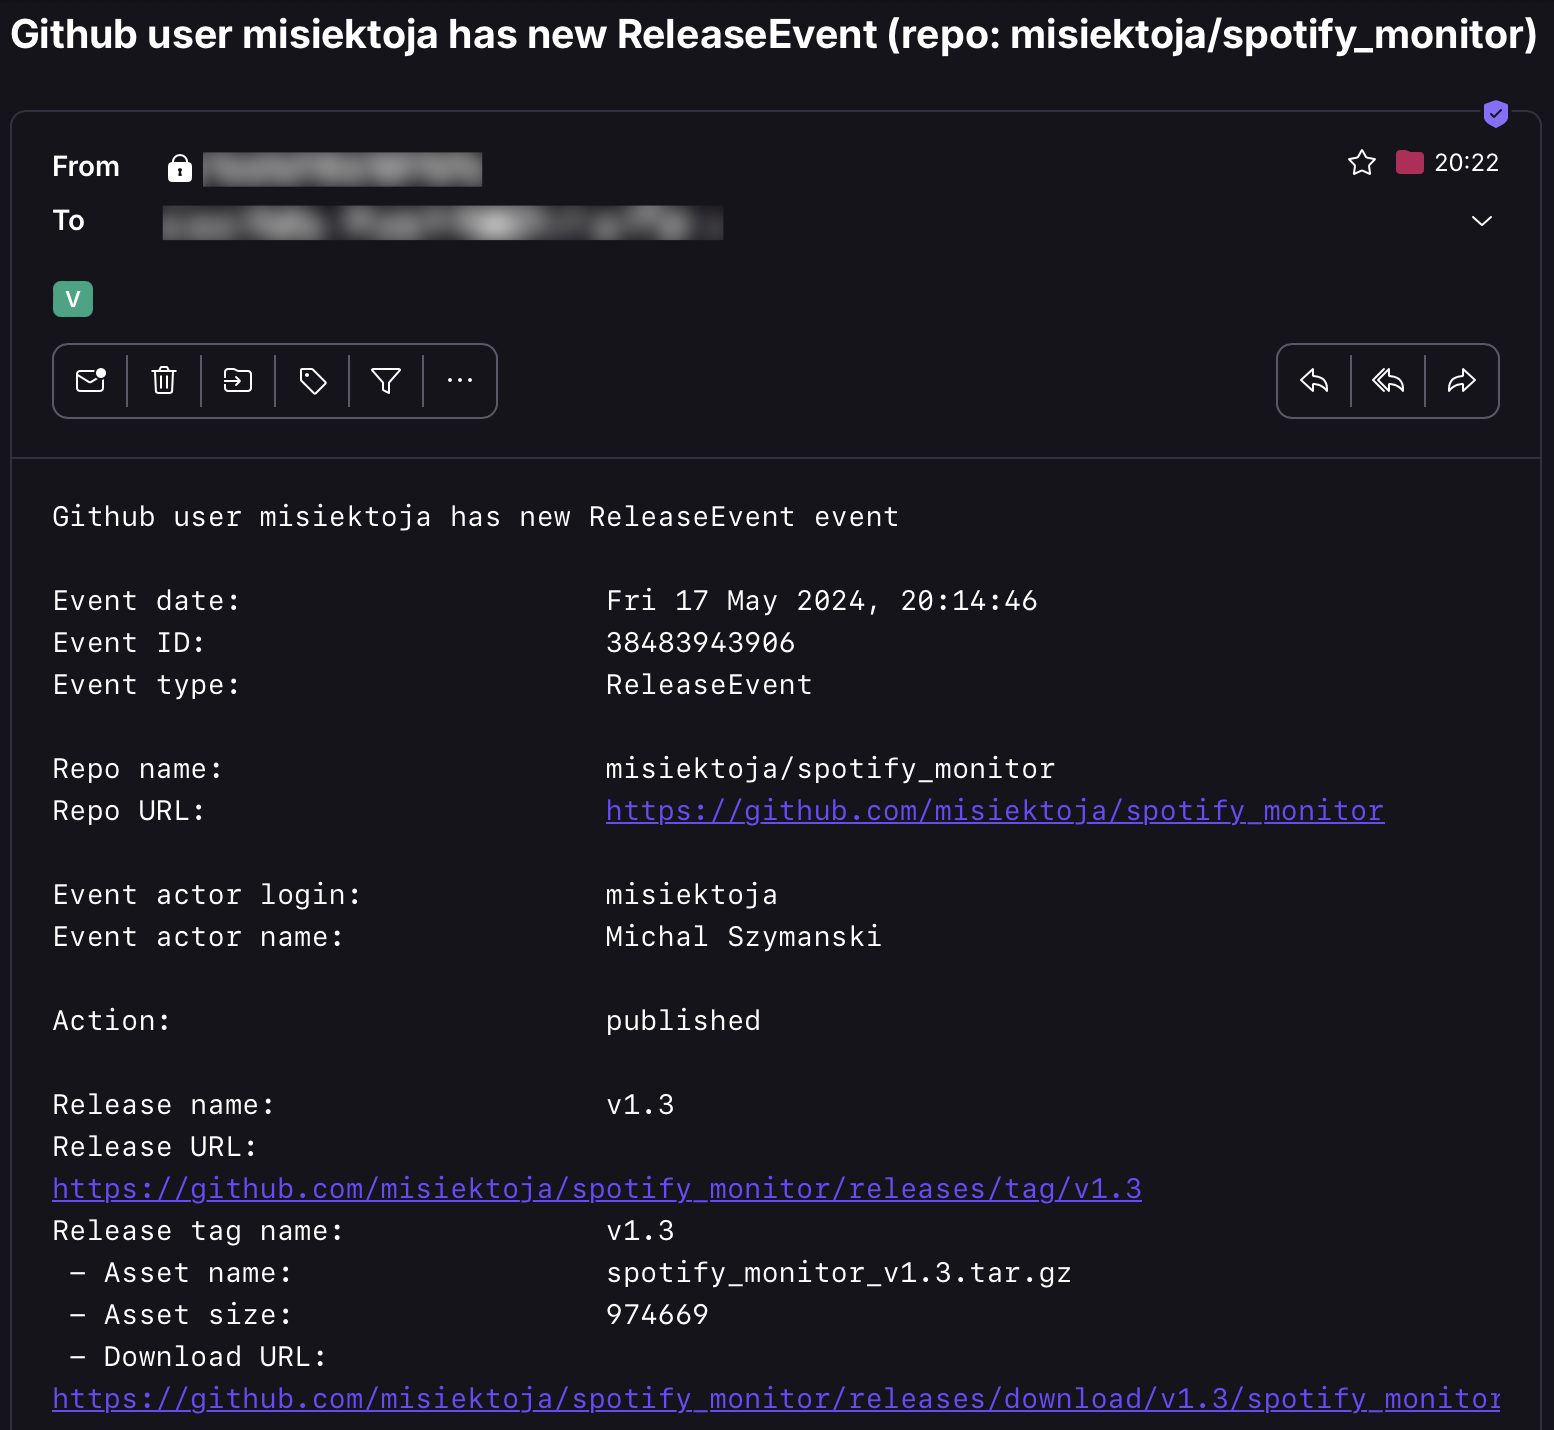The width and height of the screenshot is (1554, 1430).
Task: Open the releases/tag/v1.3 release URL
Action: tap(597, 1189)
